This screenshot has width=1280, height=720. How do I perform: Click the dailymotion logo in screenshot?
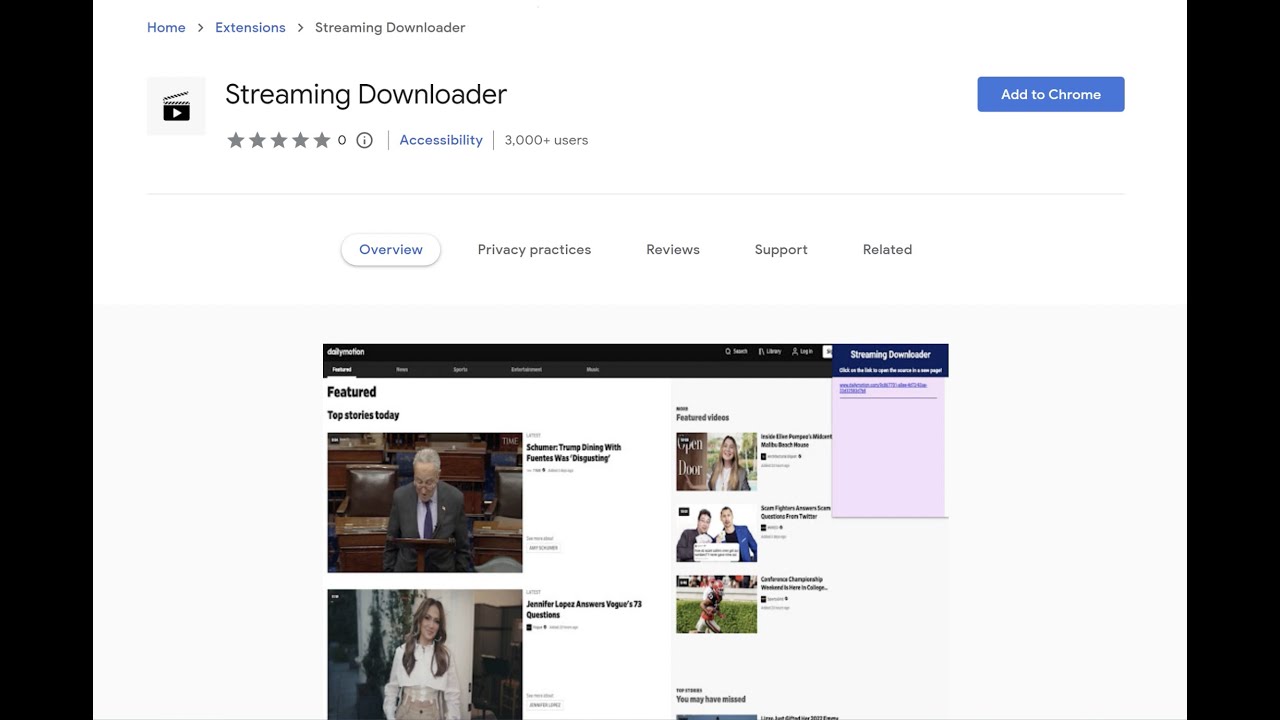point(346,352)
